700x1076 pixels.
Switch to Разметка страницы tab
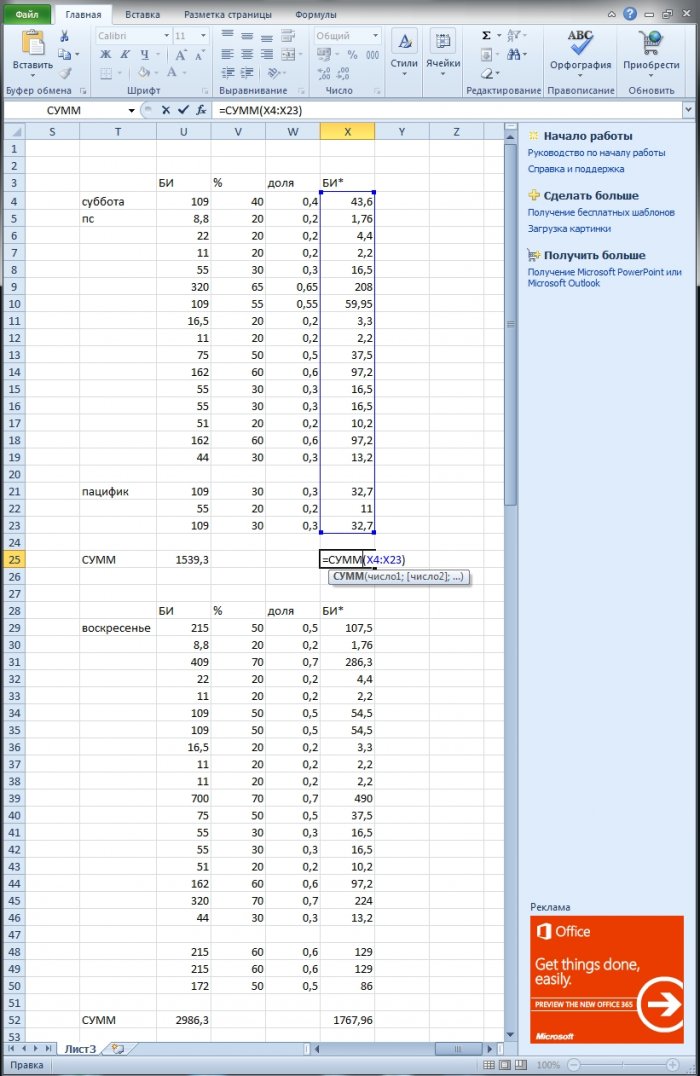(228, 14)
